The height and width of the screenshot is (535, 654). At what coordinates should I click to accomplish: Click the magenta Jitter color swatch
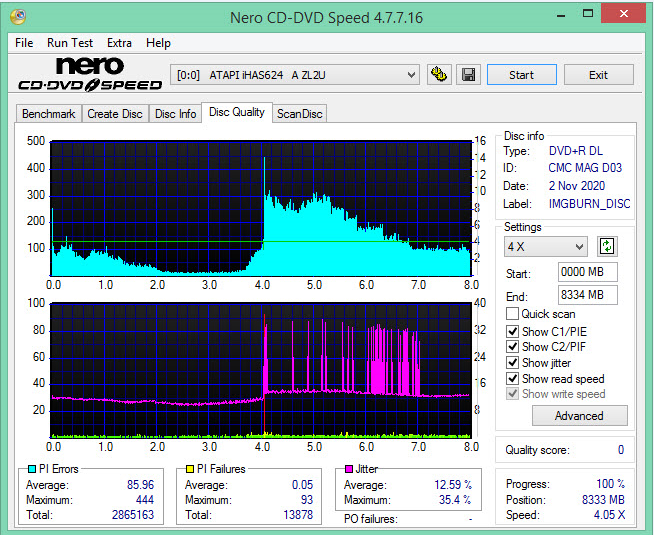[x=349, y=469]
